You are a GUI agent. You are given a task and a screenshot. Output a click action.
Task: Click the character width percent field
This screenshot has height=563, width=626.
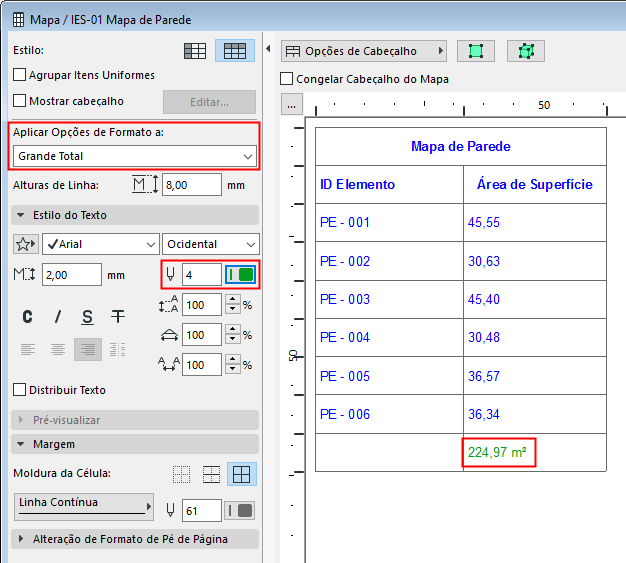point(202,335)
